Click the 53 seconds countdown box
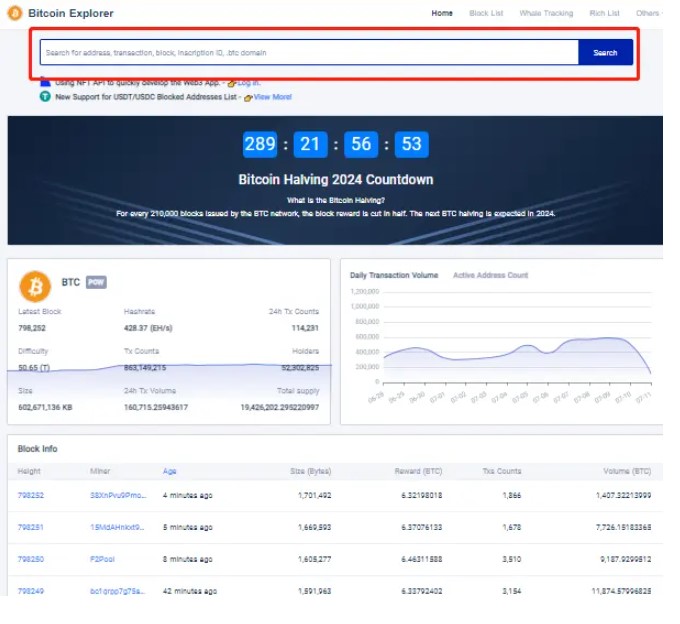The image size is (680, 624). tap(412, 144)
